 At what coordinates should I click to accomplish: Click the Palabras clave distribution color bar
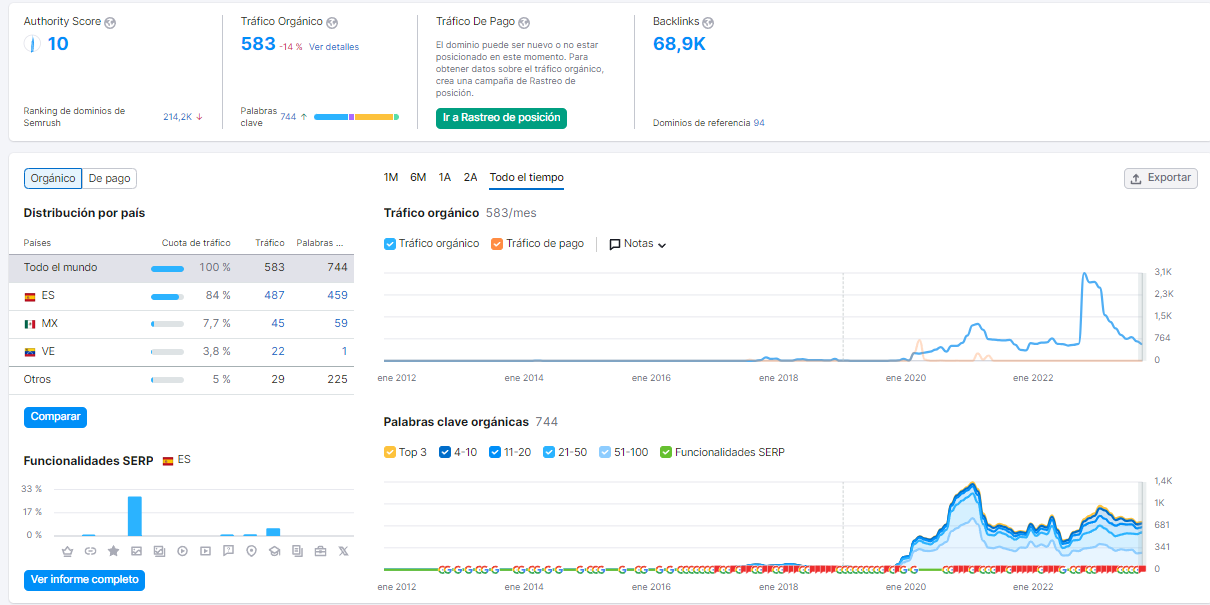pos(357,117)
